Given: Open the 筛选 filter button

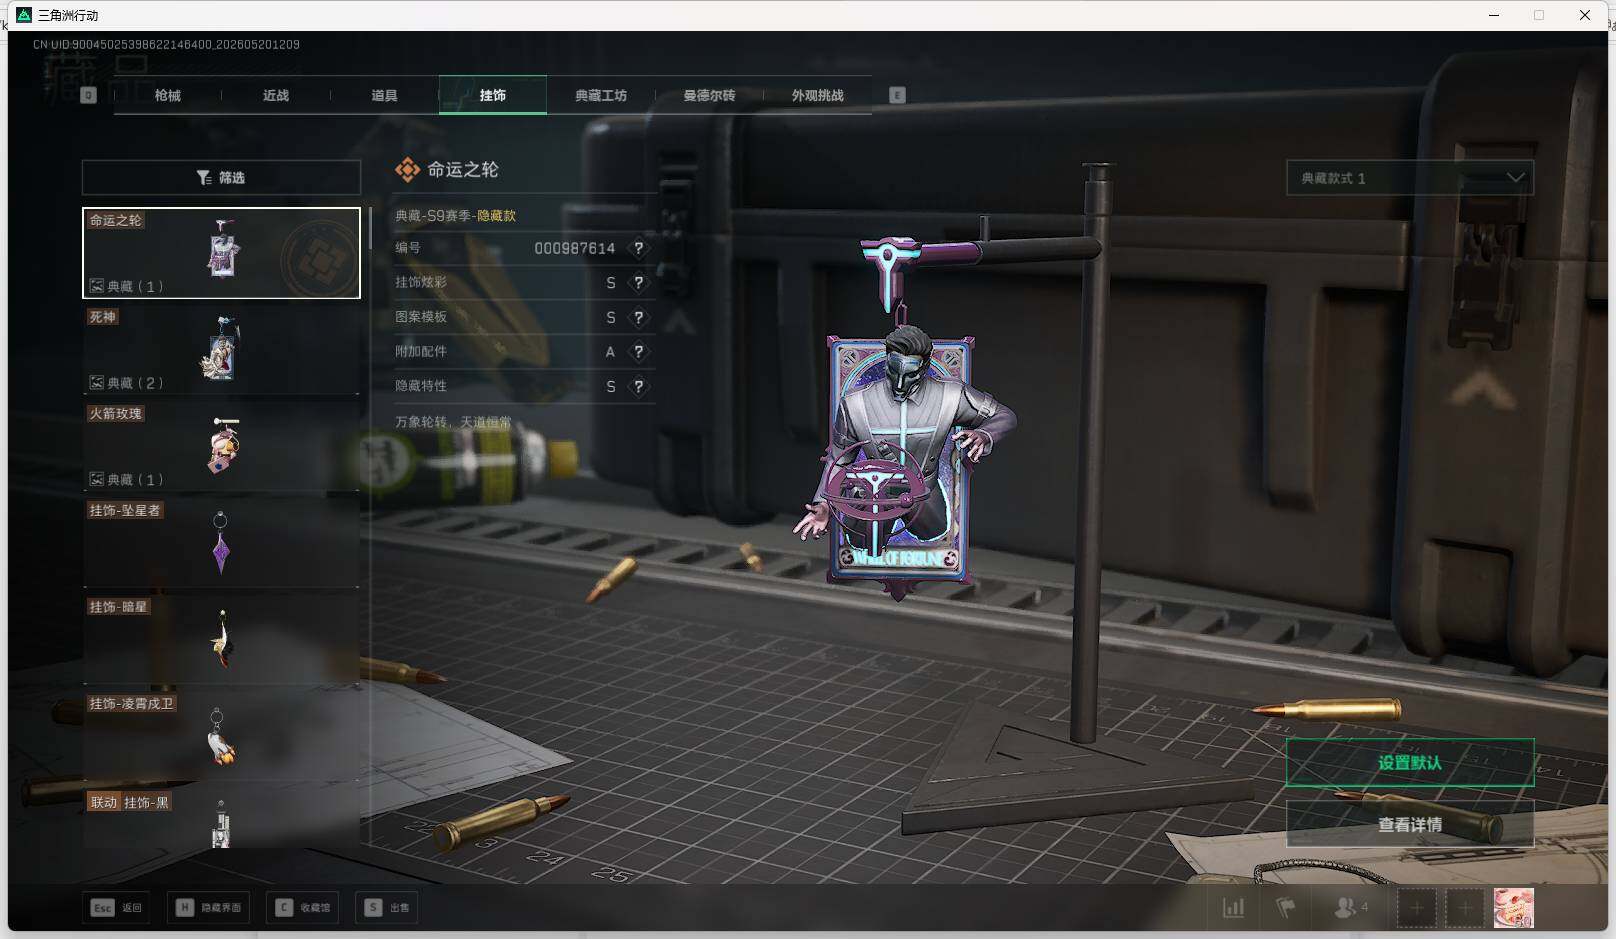Looking at the screenshot, I should 221,177.
